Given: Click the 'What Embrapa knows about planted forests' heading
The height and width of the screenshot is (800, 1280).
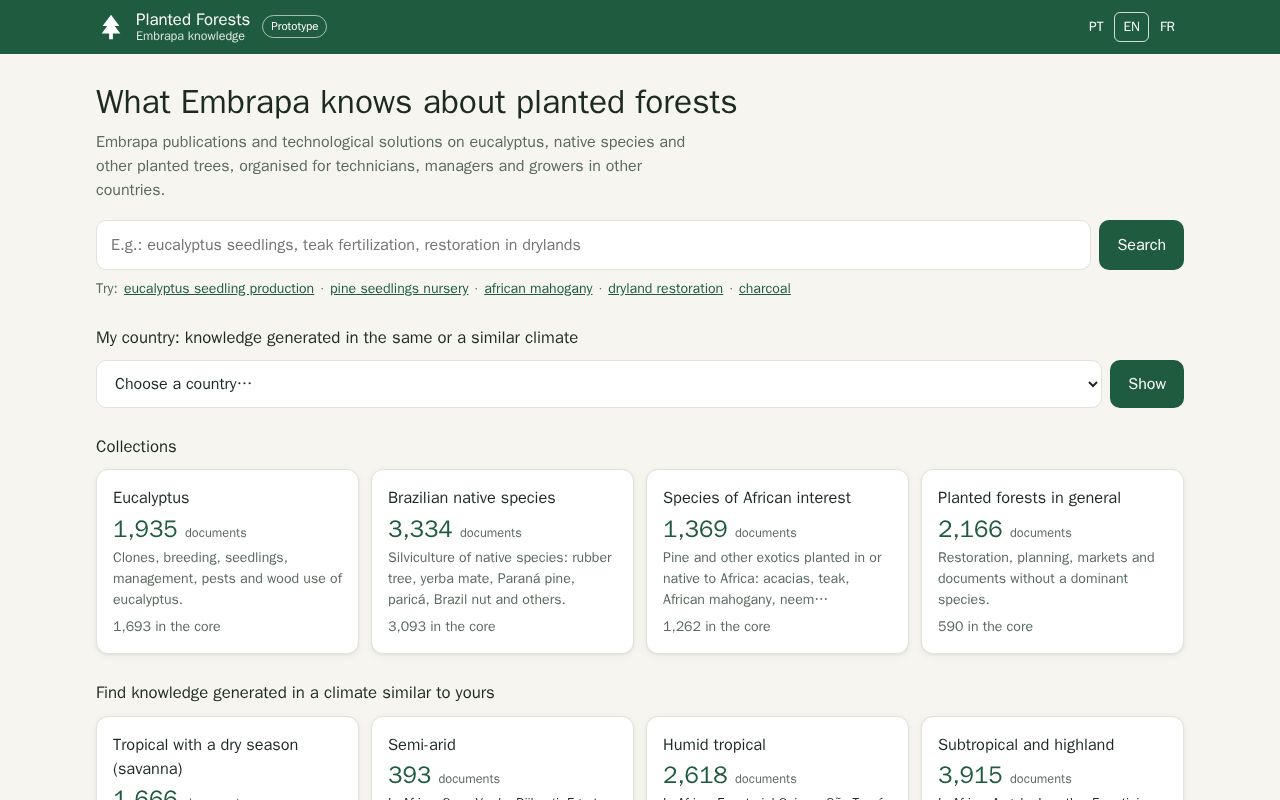Looking at the screenshot, I should (416, 102).
